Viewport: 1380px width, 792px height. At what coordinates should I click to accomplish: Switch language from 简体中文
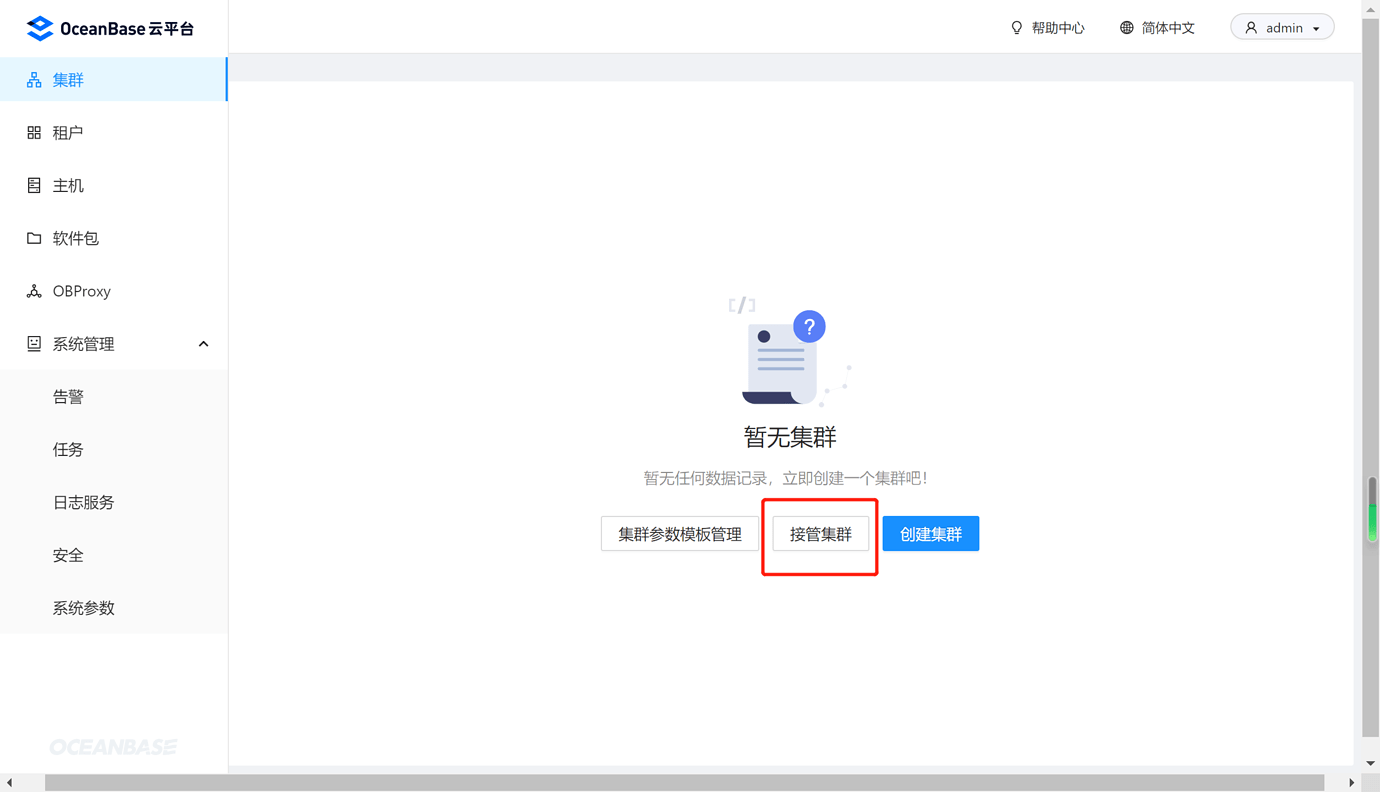1167,27
